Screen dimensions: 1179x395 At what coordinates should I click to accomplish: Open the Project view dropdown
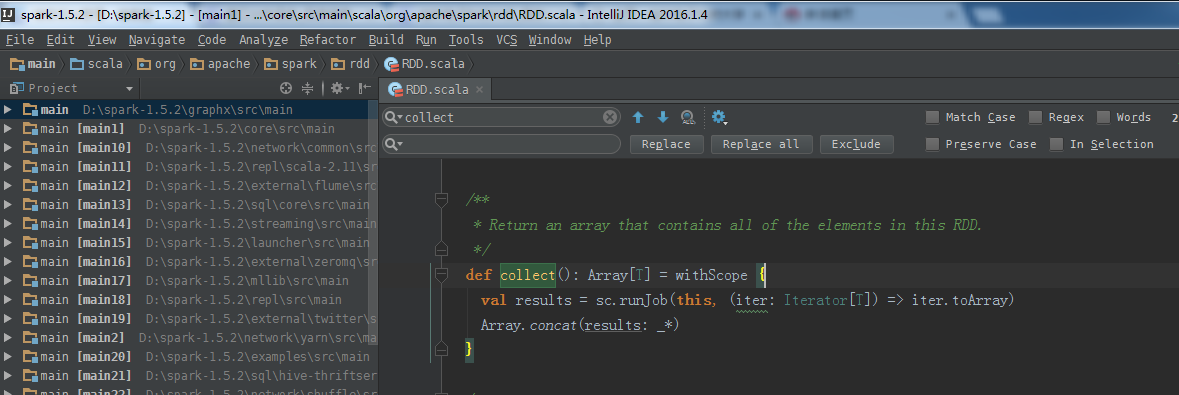129,89
